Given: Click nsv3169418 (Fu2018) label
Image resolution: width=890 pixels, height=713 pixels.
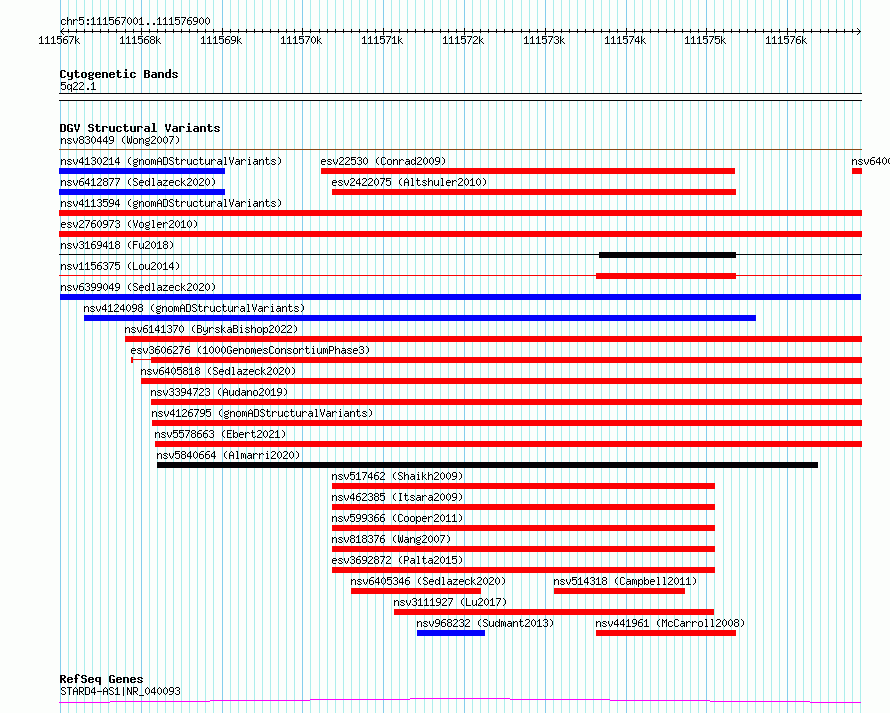Looking at the screenshot, I should (x=117, y=245).
